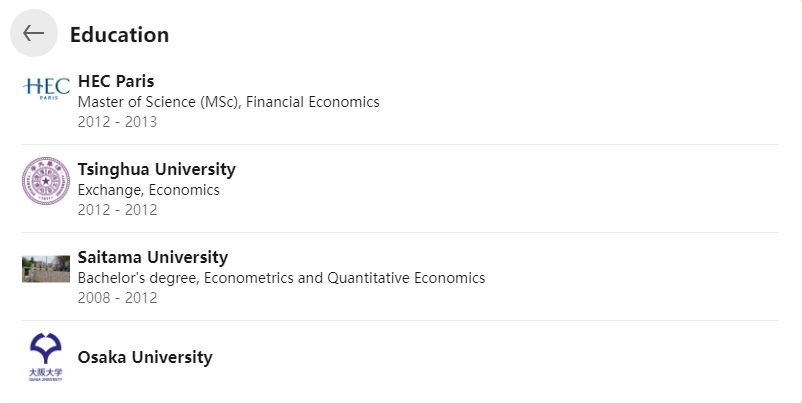Open the Osaka University school link

[145, 357]
